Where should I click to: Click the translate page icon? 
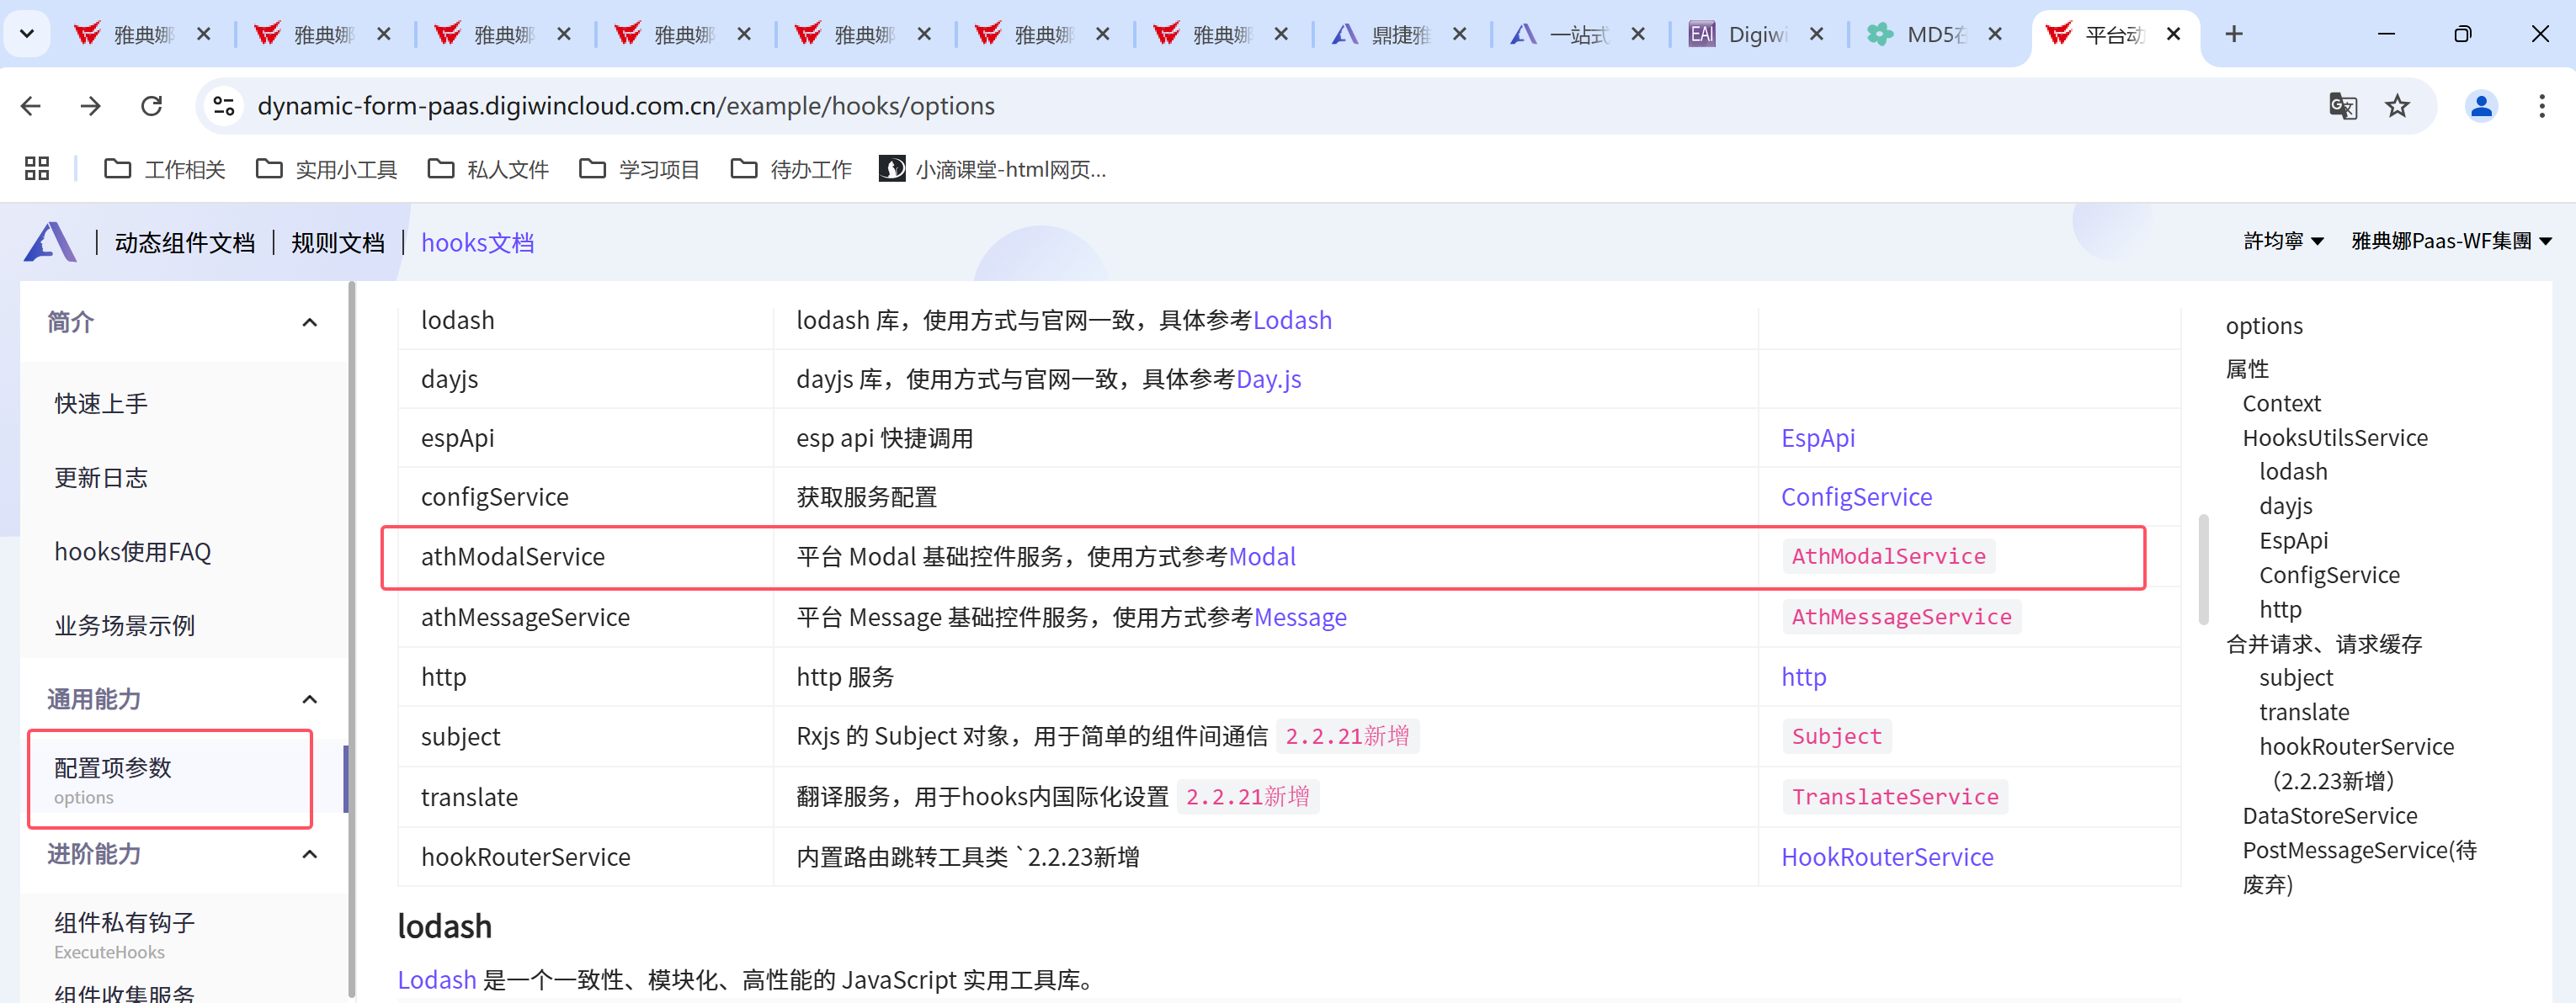[x=2343, y=106]
